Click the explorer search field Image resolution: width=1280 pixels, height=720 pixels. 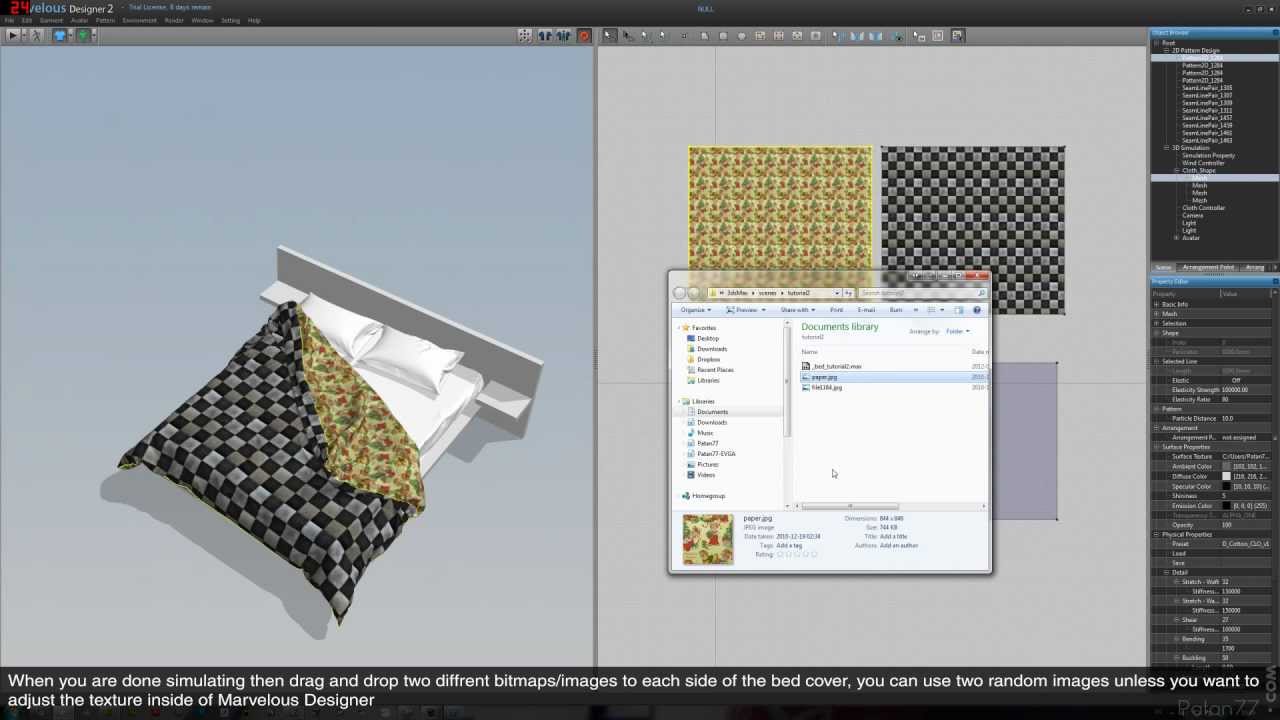[922, 293]
